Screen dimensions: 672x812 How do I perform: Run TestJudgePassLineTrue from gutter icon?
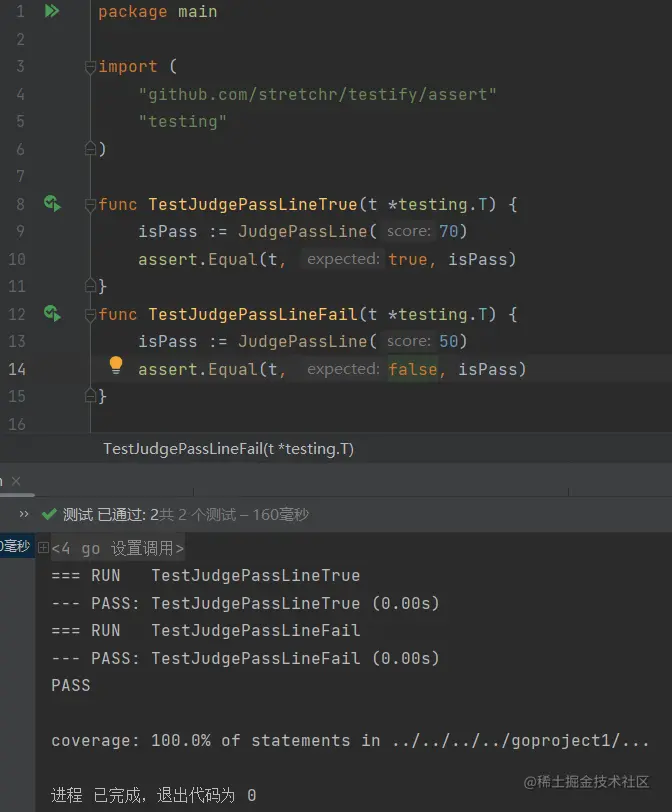pyautogui.click(x=52, y=203)
